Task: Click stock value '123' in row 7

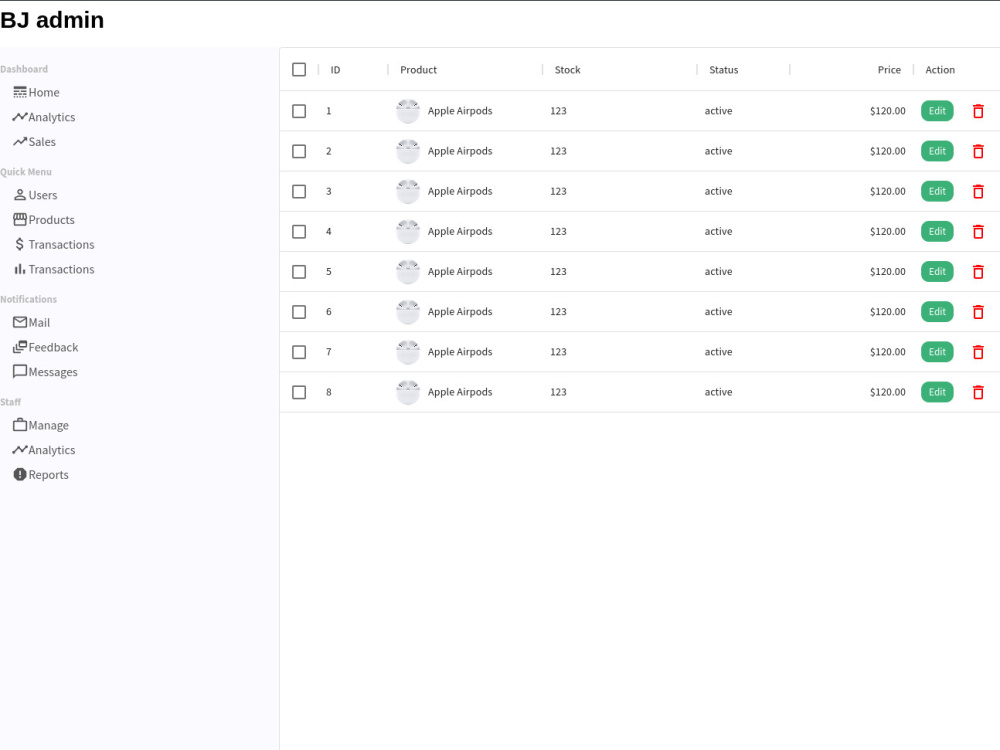Action: [558, 352]
